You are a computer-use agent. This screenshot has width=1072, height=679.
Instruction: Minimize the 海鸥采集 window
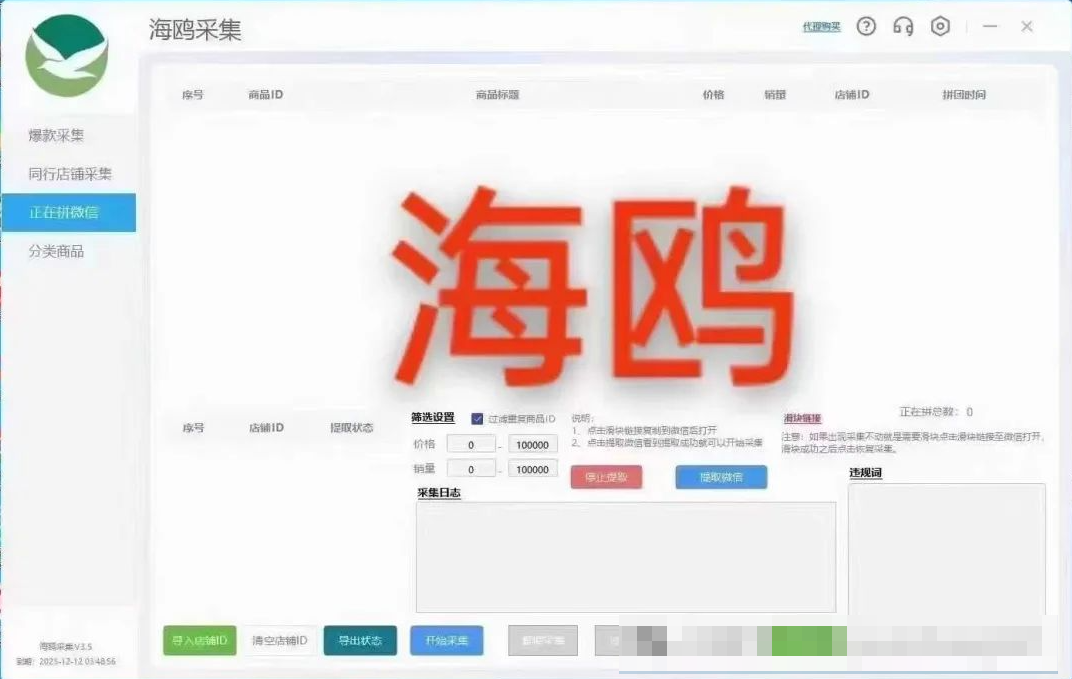pos(990,26)
